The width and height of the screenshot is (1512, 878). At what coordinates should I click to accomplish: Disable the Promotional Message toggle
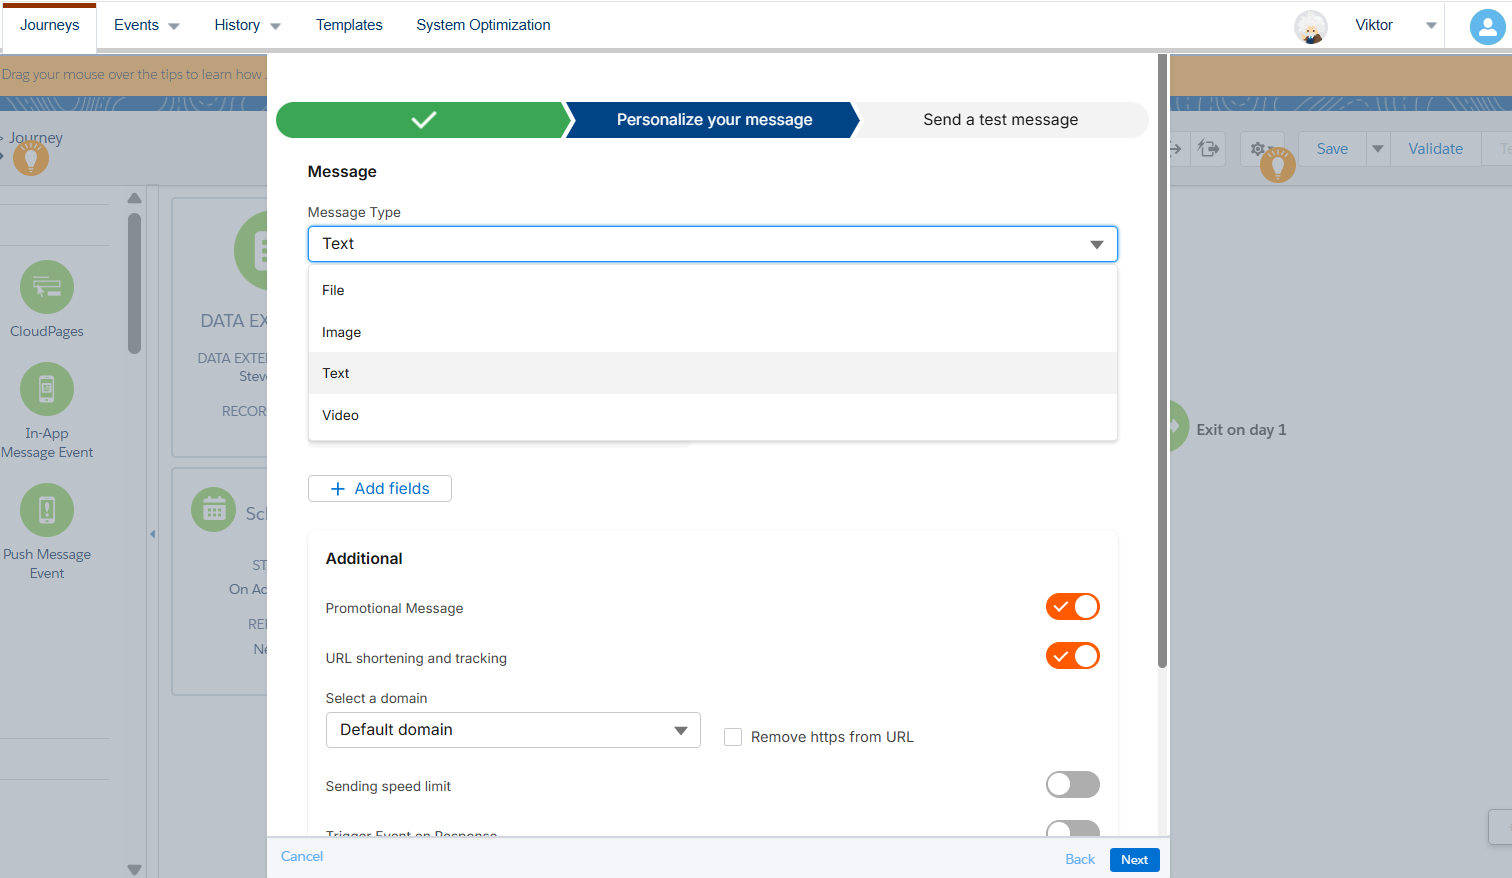pos(1072,606)
